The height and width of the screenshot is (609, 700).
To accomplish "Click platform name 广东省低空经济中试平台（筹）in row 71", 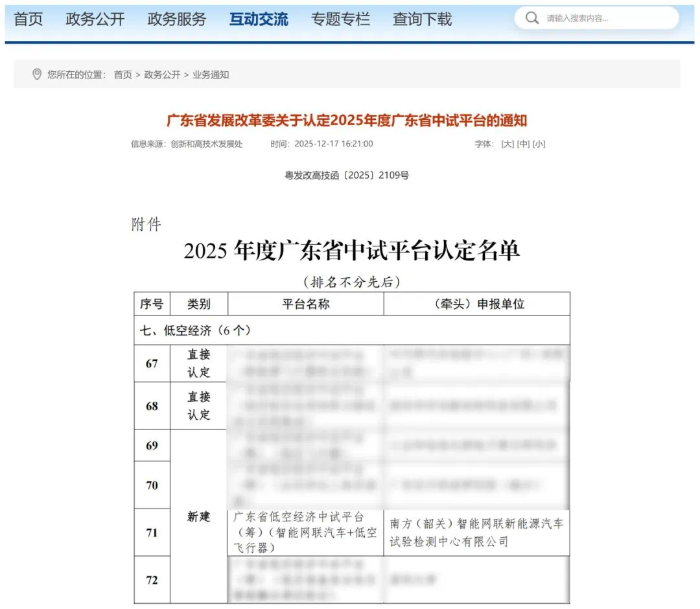I will 305,532.
